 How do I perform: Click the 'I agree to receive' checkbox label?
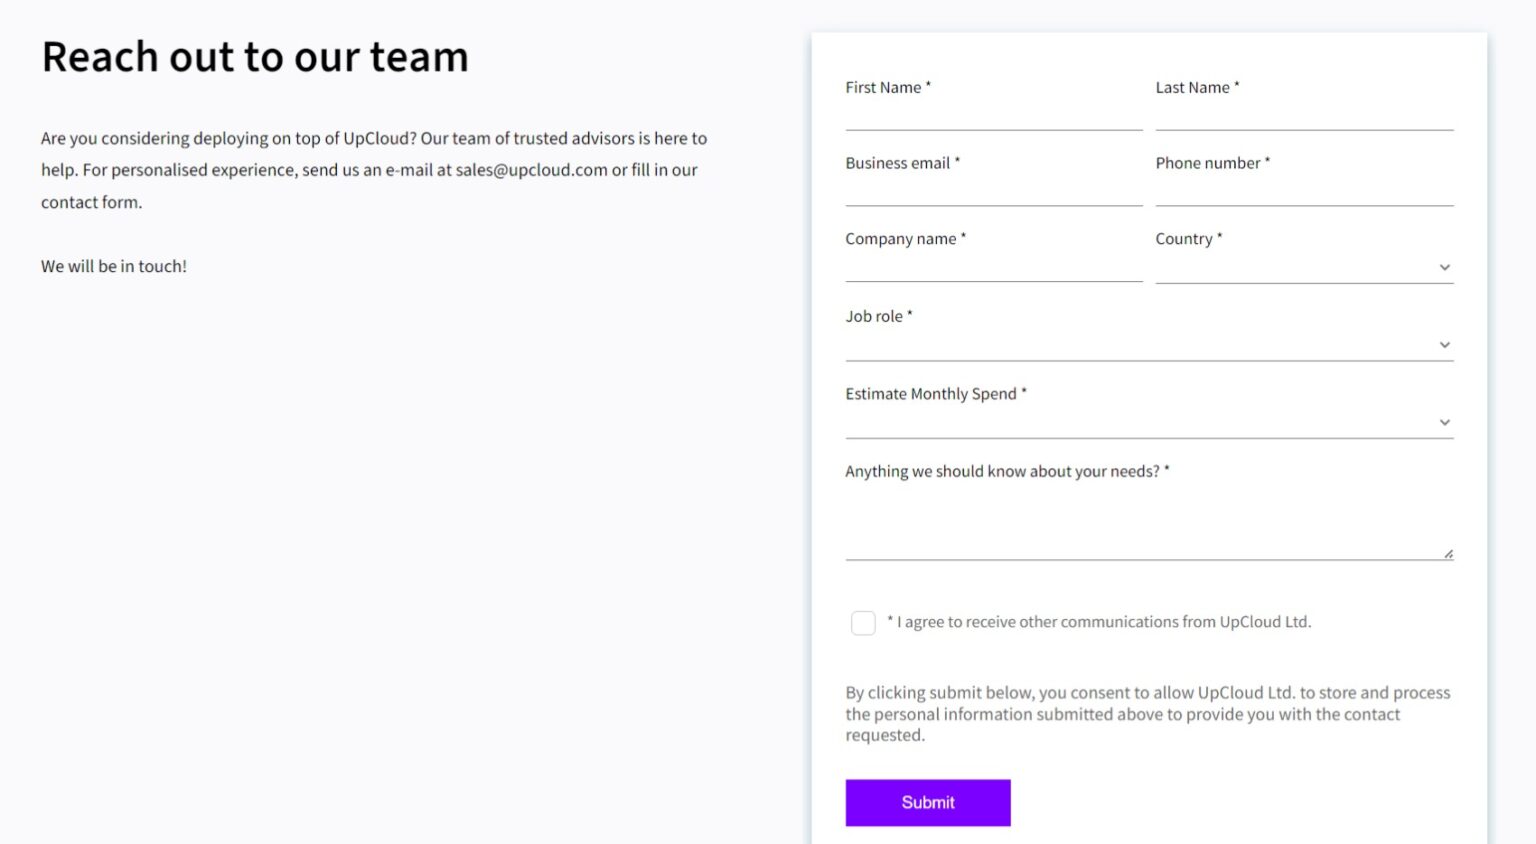point(1098,621)
